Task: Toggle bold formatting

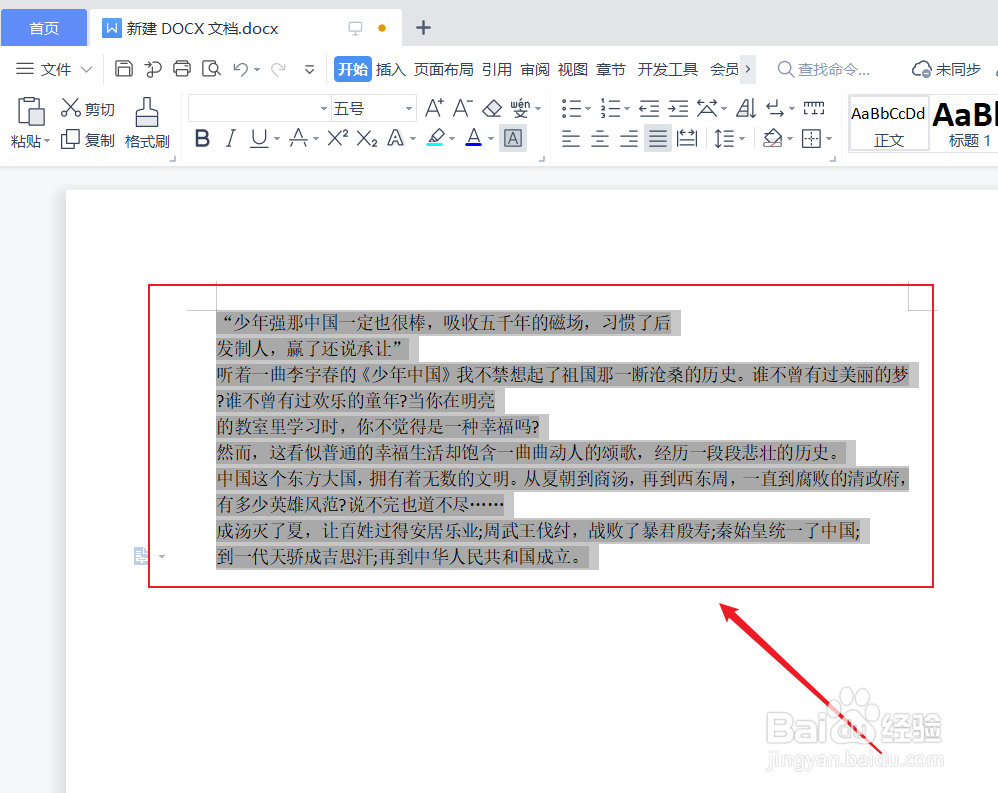Action: (x=203, y=138)
